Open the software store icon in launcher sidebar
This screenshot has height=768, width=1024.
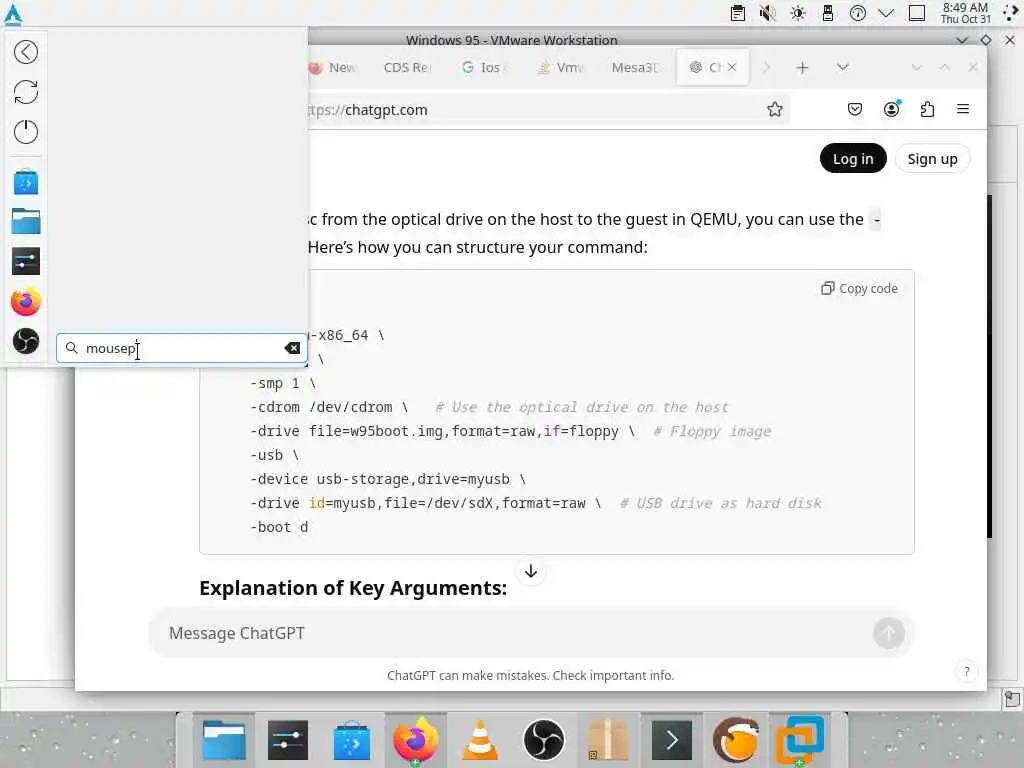26,182
